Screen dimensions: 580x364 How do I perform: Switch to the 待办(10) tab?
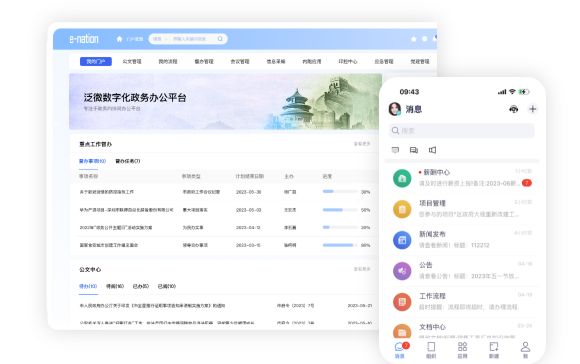point(88,286)
